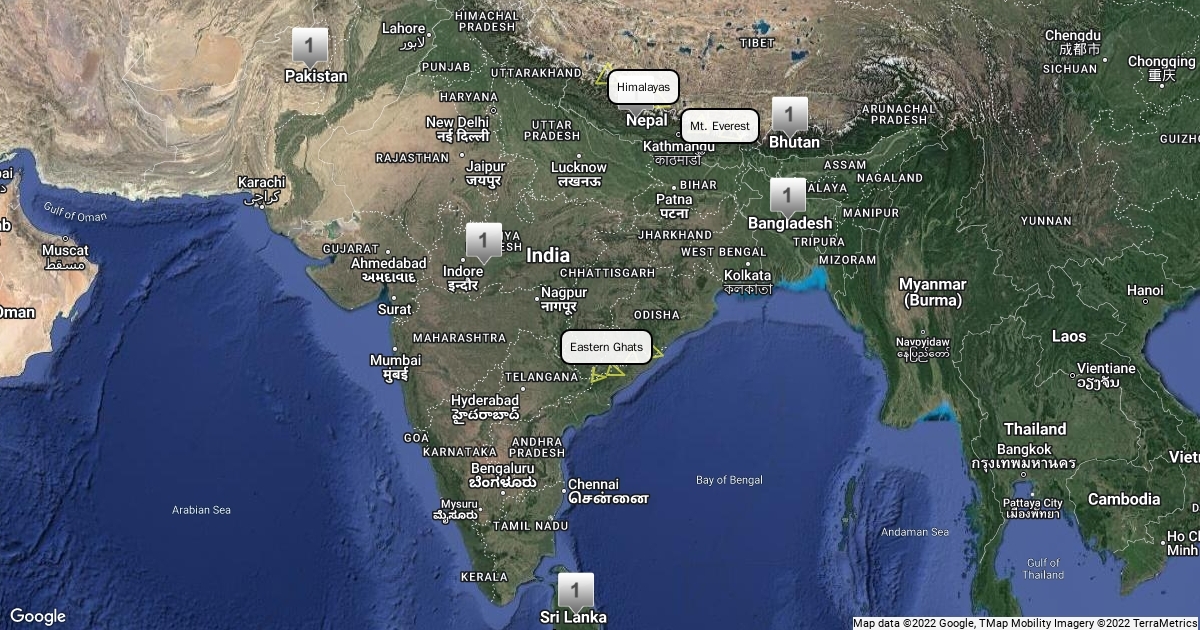Image resolution: width=1200 pixels, height=630 pixels.
Task: Click the Maharashtra state label
Action: click(x=459, y=337)
